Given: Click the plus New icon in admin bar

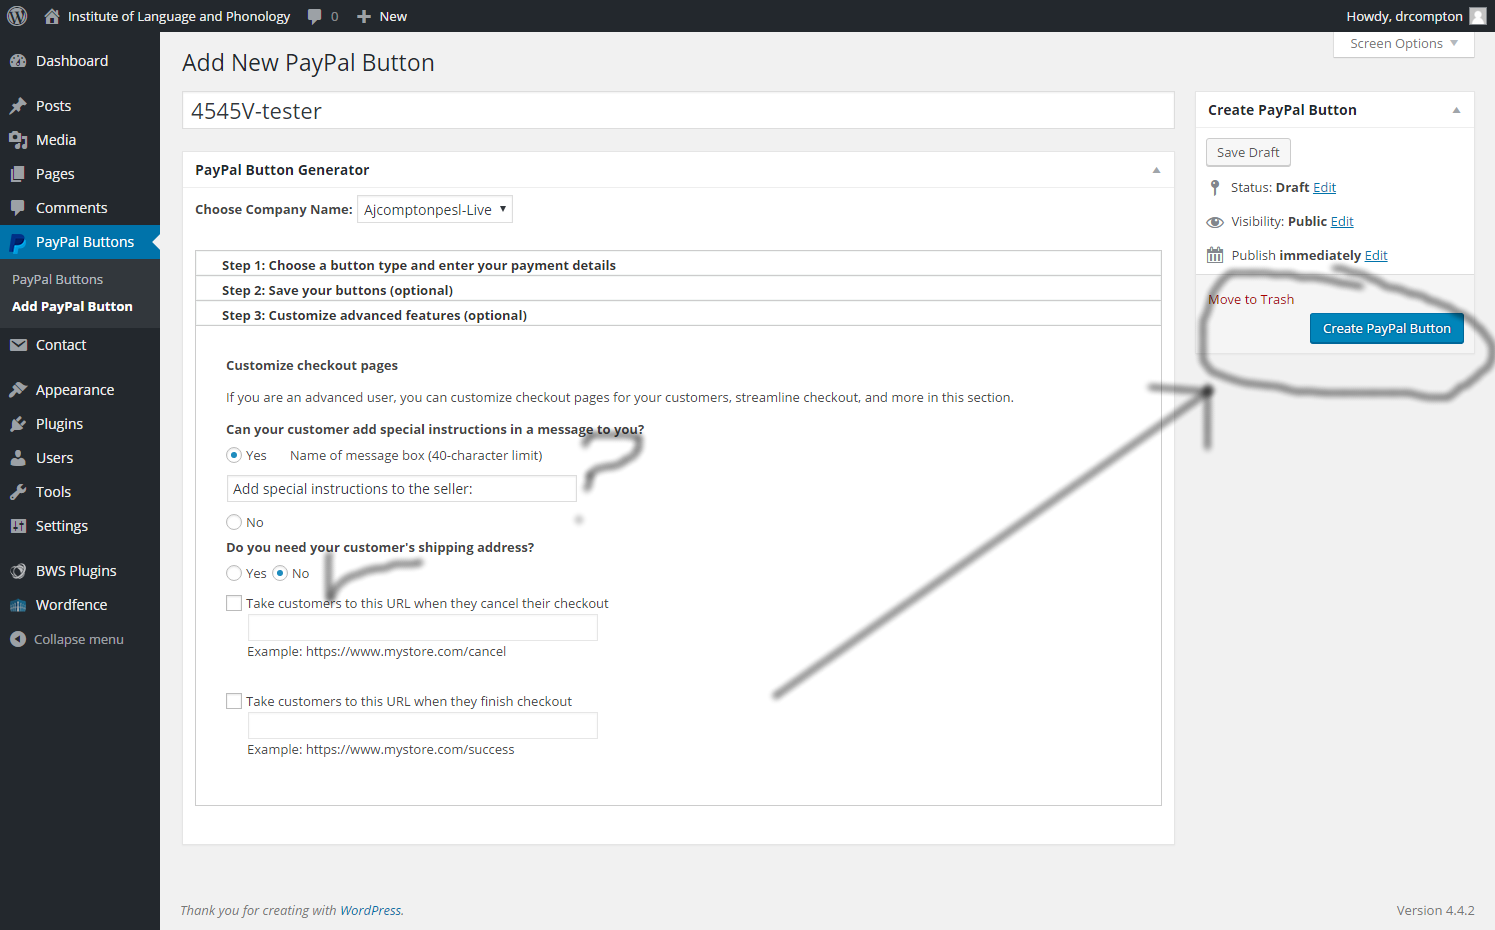Looking at the screenshot, I should click(x=364, y=17).
